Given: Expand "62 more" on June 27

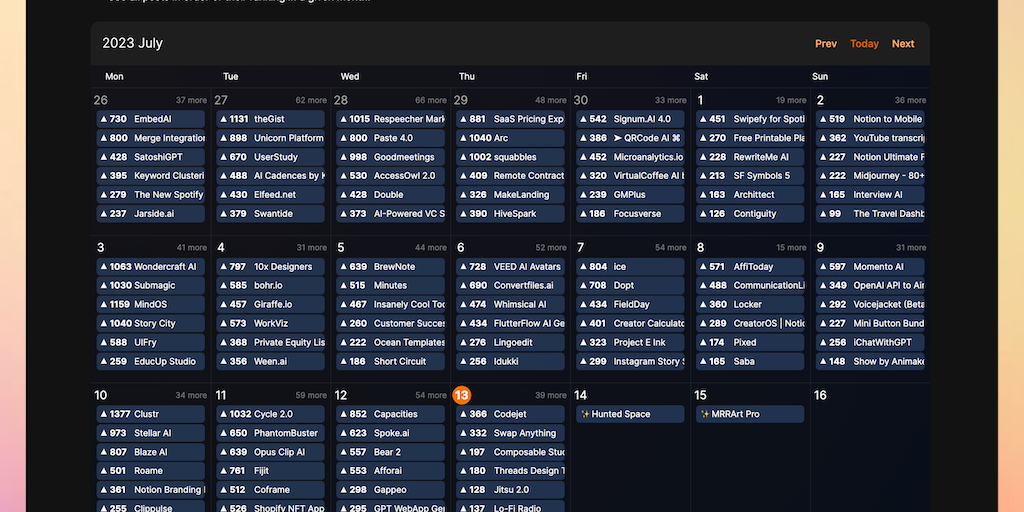Looking at the screenshot, I should point(311,101).
